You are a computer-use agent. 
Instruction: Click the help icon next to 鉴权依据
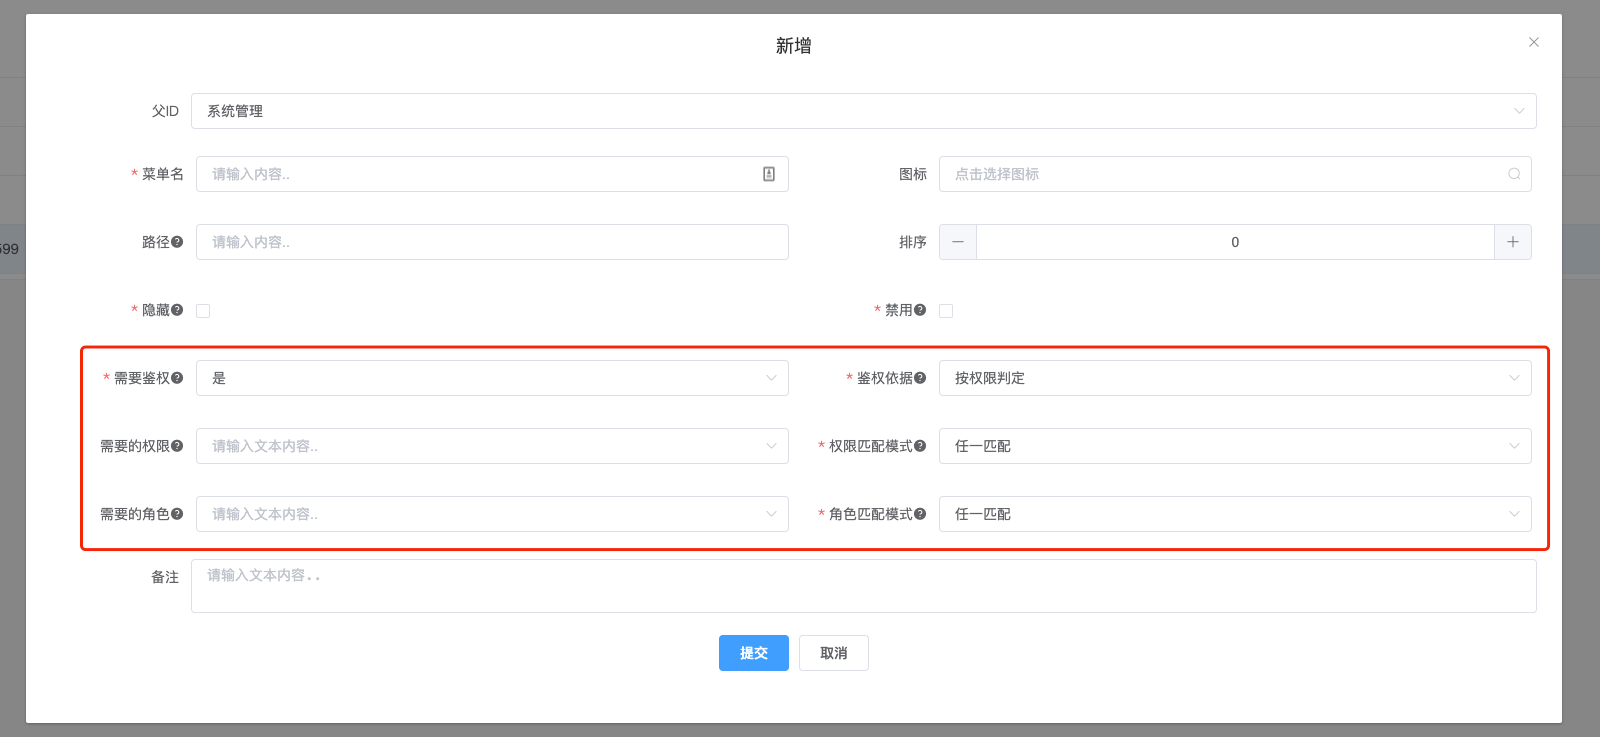920,378
